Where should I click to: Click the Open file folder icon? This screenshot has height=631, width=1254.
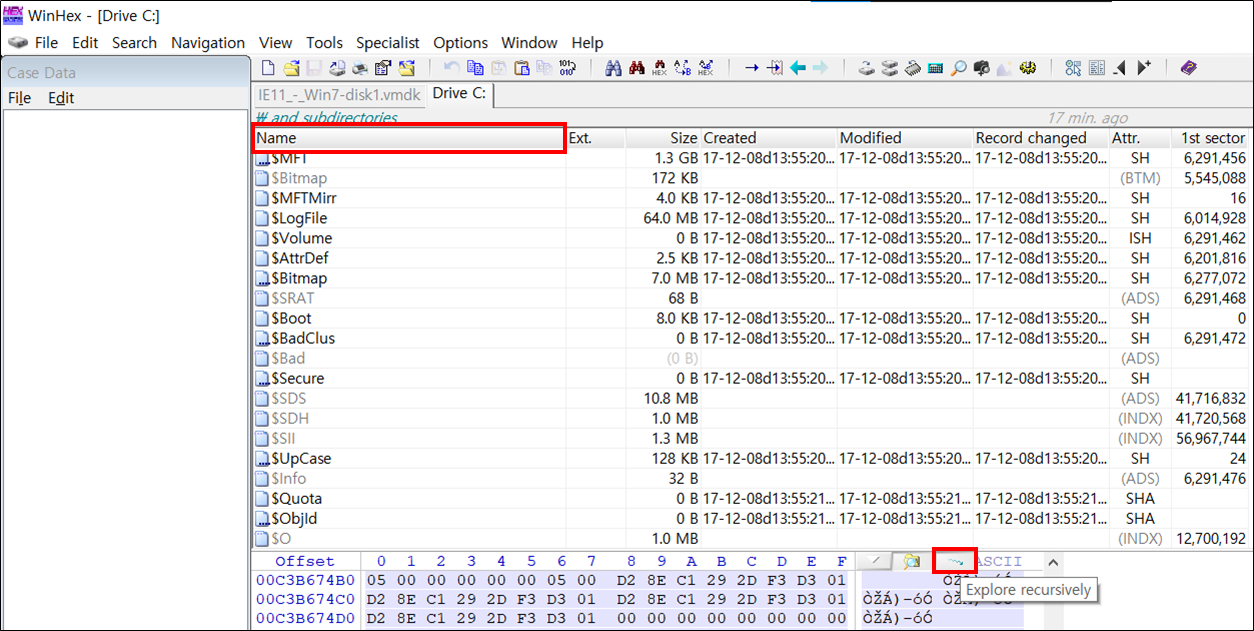click(291, 68)
